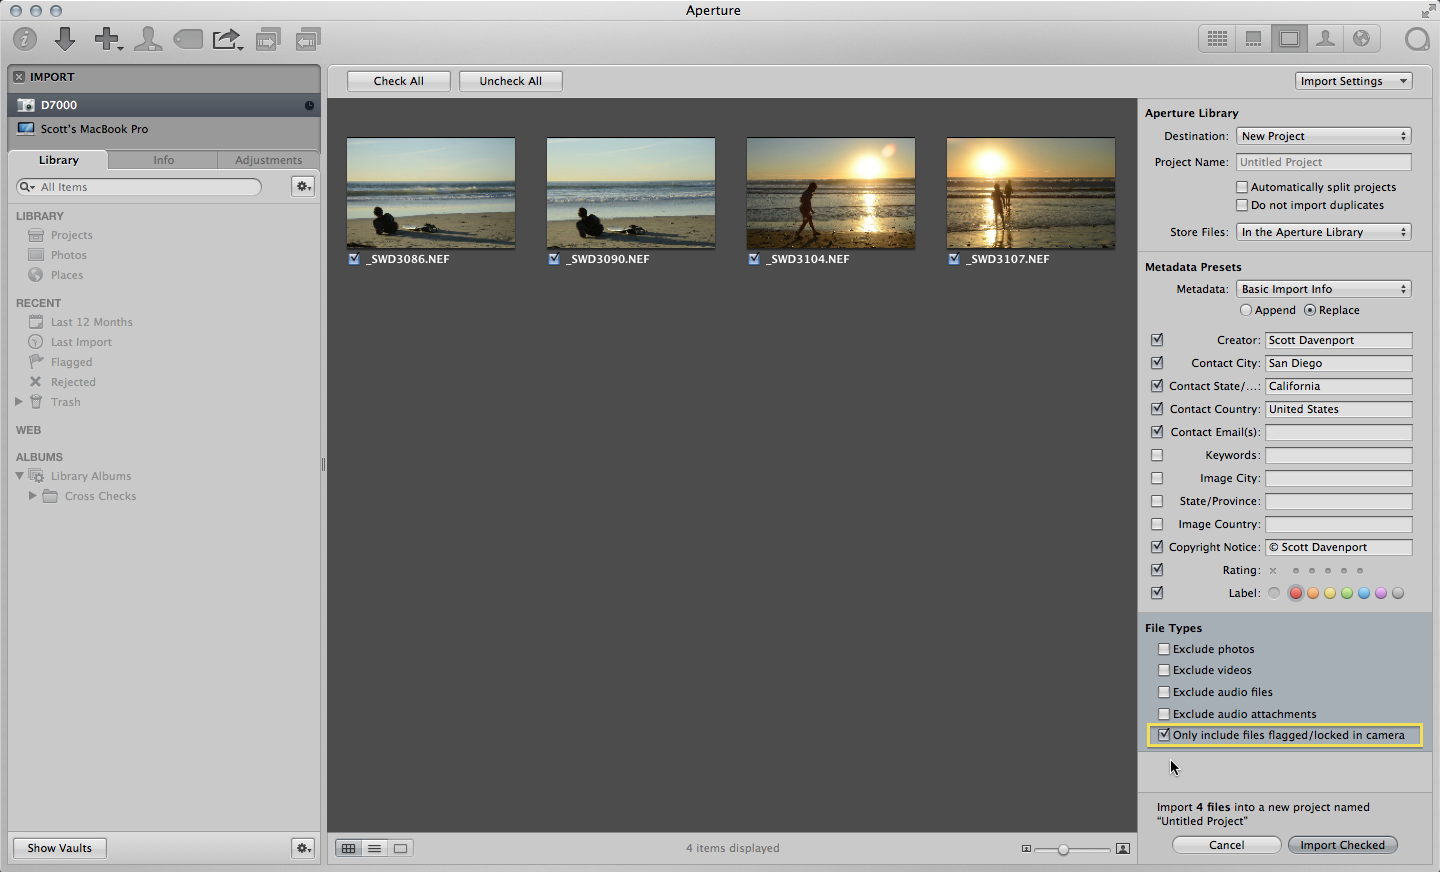The width and height of the screenshot is (1440, 872).
Task: Click the New plus toolbar icon
Action: point(107,39)
